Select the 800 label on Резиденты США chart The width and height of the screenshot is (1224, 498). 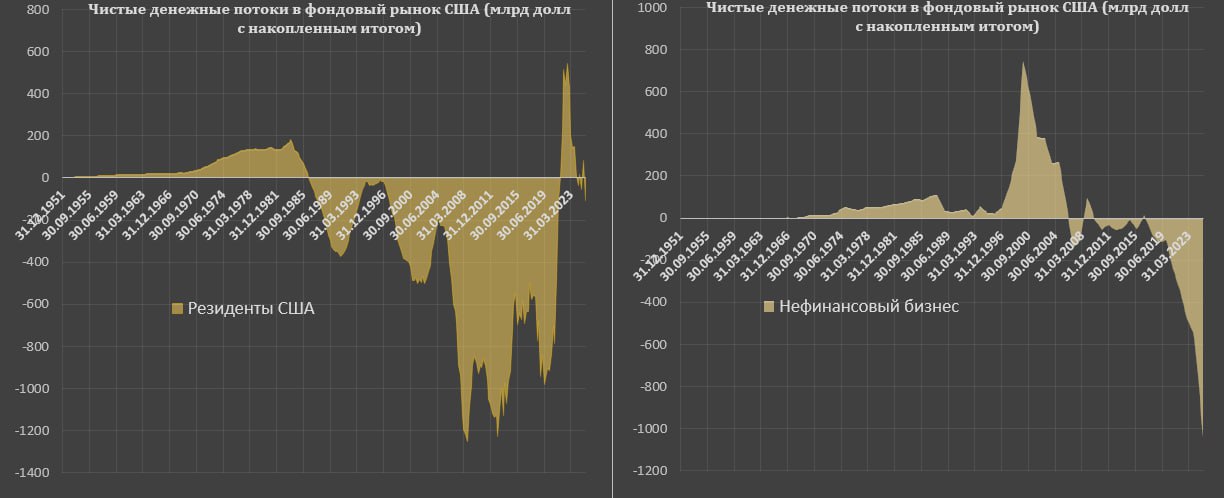pos(36,9)
